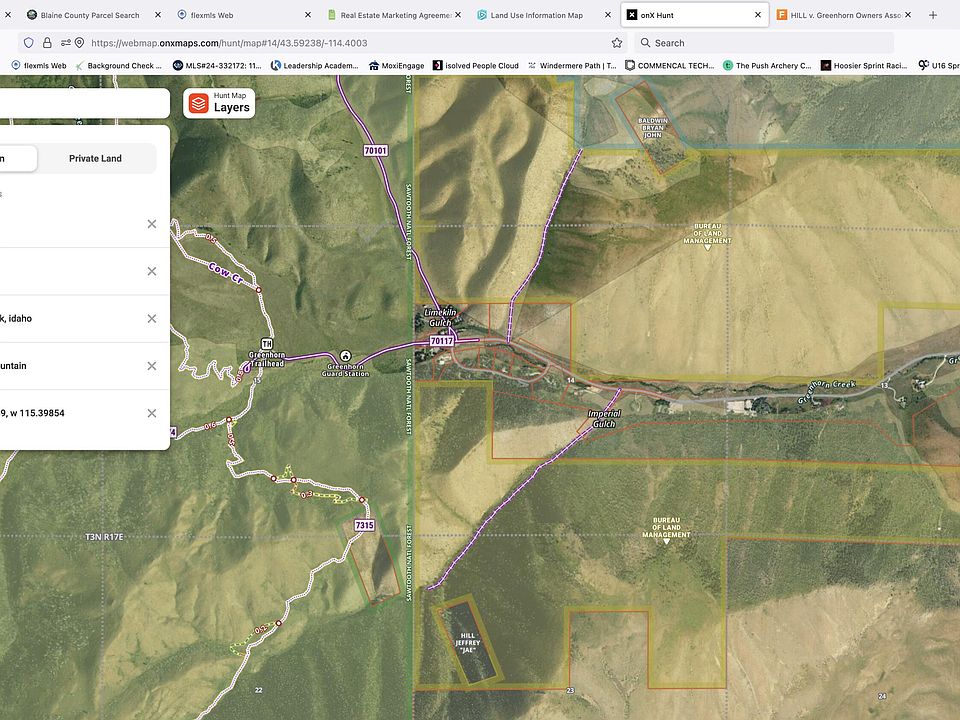The height and width of the screenshot is (720, 960).
Task: Open a new browser tab
Action: 933,15
